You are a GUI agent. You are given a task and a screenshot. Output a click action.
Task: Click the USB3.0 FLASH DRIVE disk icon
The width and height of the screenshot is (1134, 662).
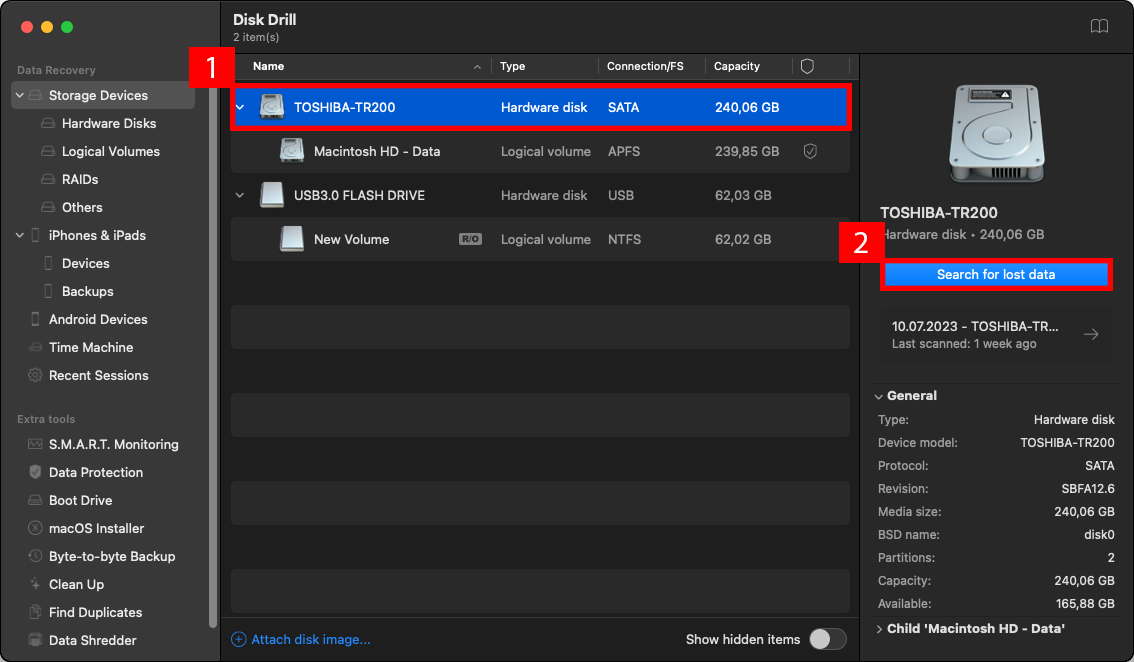click(272, 195)
